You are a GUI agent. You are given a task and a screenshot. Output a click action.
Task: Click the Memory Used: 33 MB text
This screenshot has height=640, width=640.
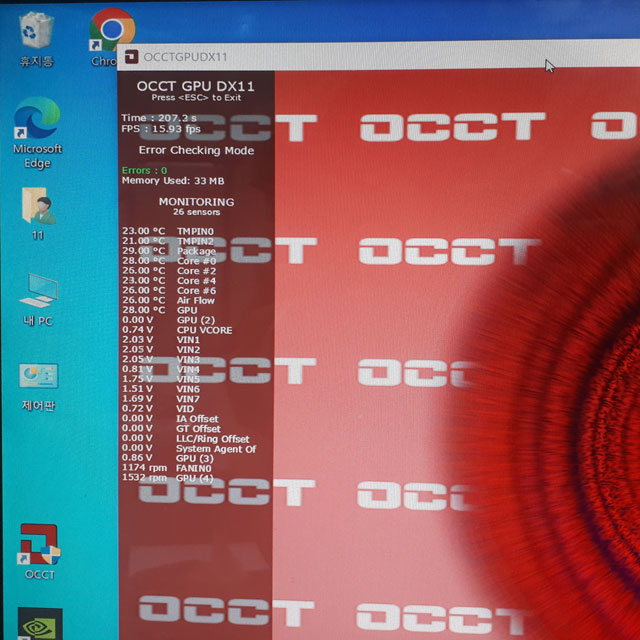(x=173, y=180)
